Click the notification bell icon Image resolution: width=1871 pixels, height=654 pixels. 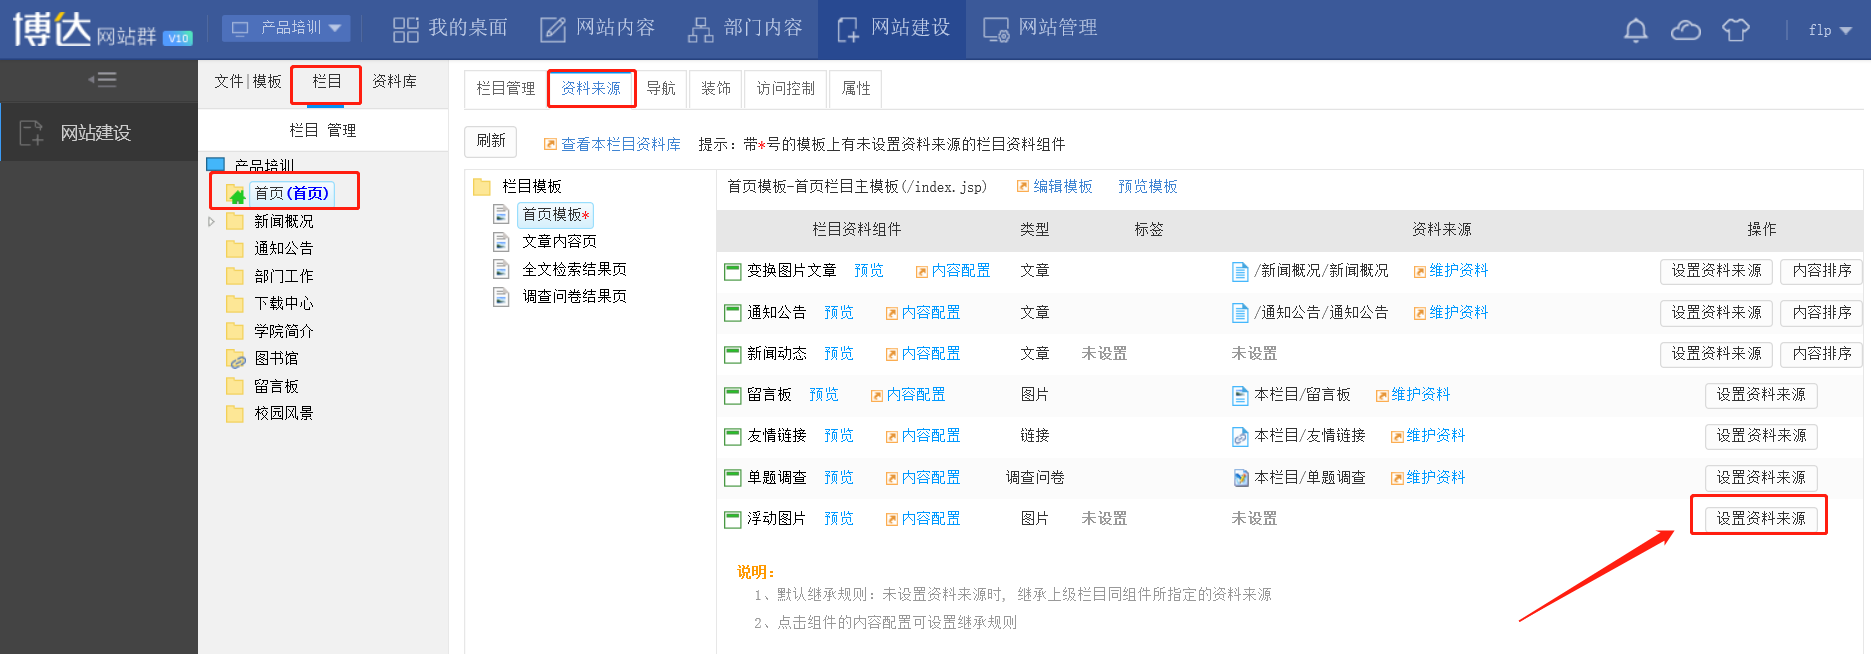click(1635, 30)
